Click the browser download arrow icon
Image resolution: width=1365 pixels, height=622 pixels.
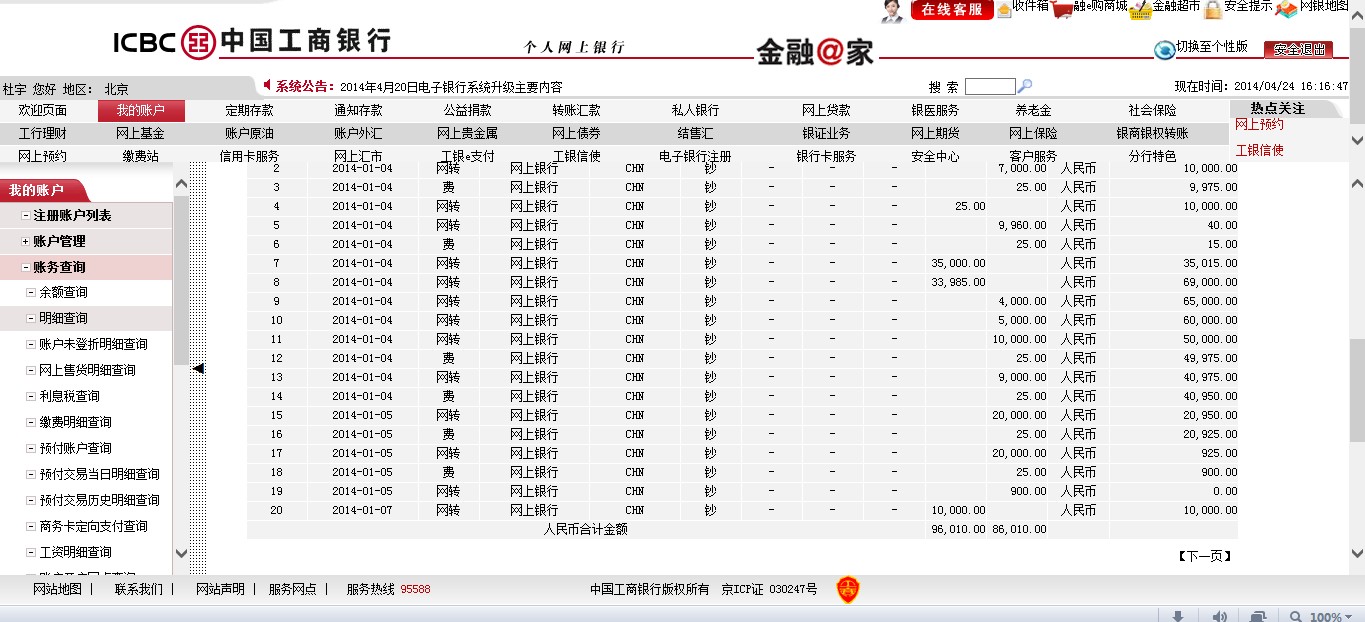tap(1178, 616)
